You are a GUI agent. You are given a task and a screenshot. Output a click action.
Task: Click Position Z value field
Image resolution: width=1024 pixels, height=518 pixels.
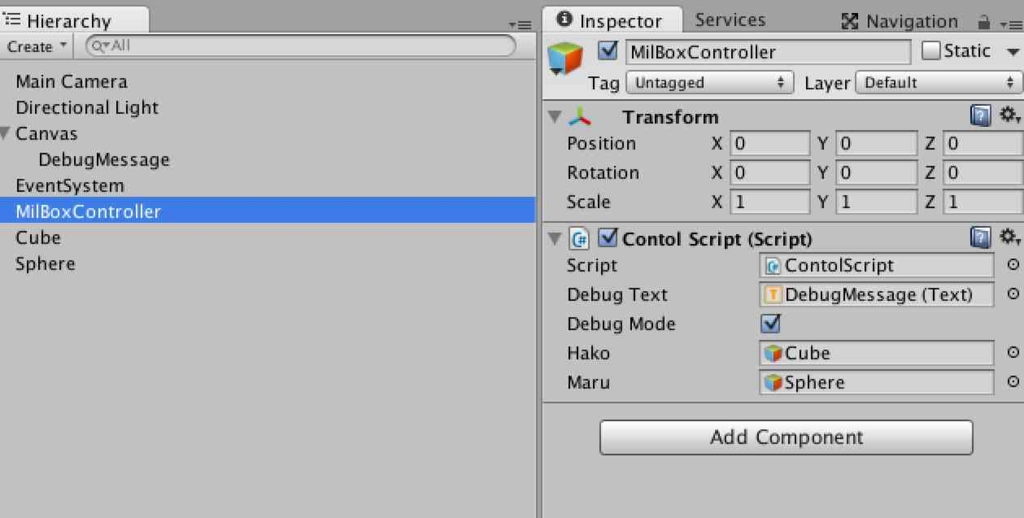coord(983,143)
